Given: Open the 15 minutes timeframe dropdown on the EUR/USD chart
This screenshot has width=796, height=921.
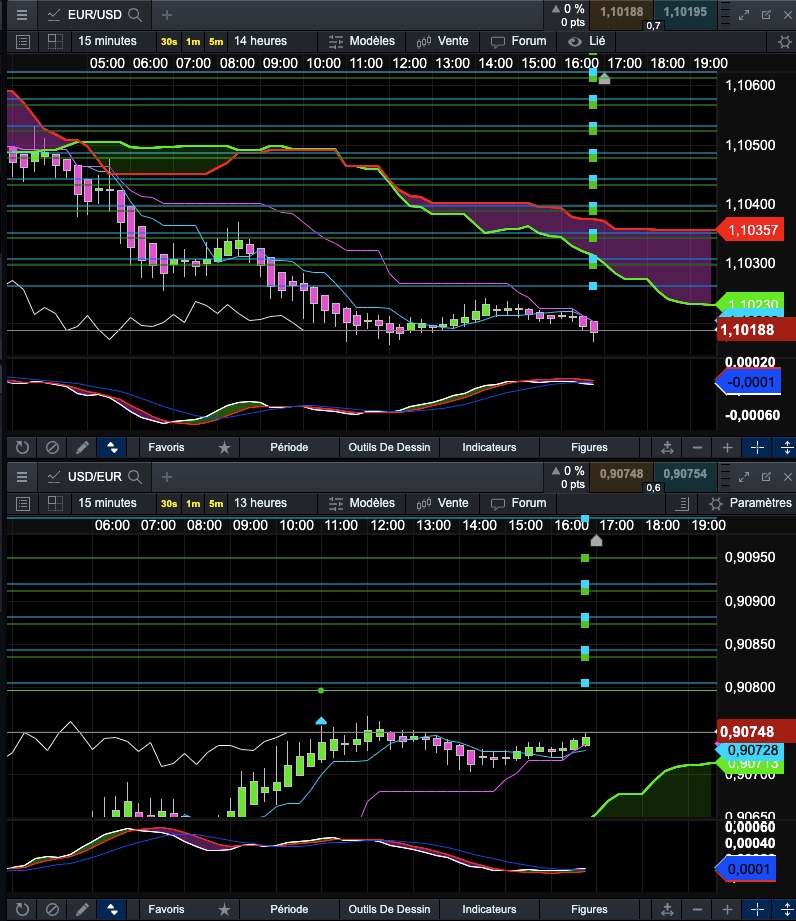Looking at the screenshot, I should point(107,41).
